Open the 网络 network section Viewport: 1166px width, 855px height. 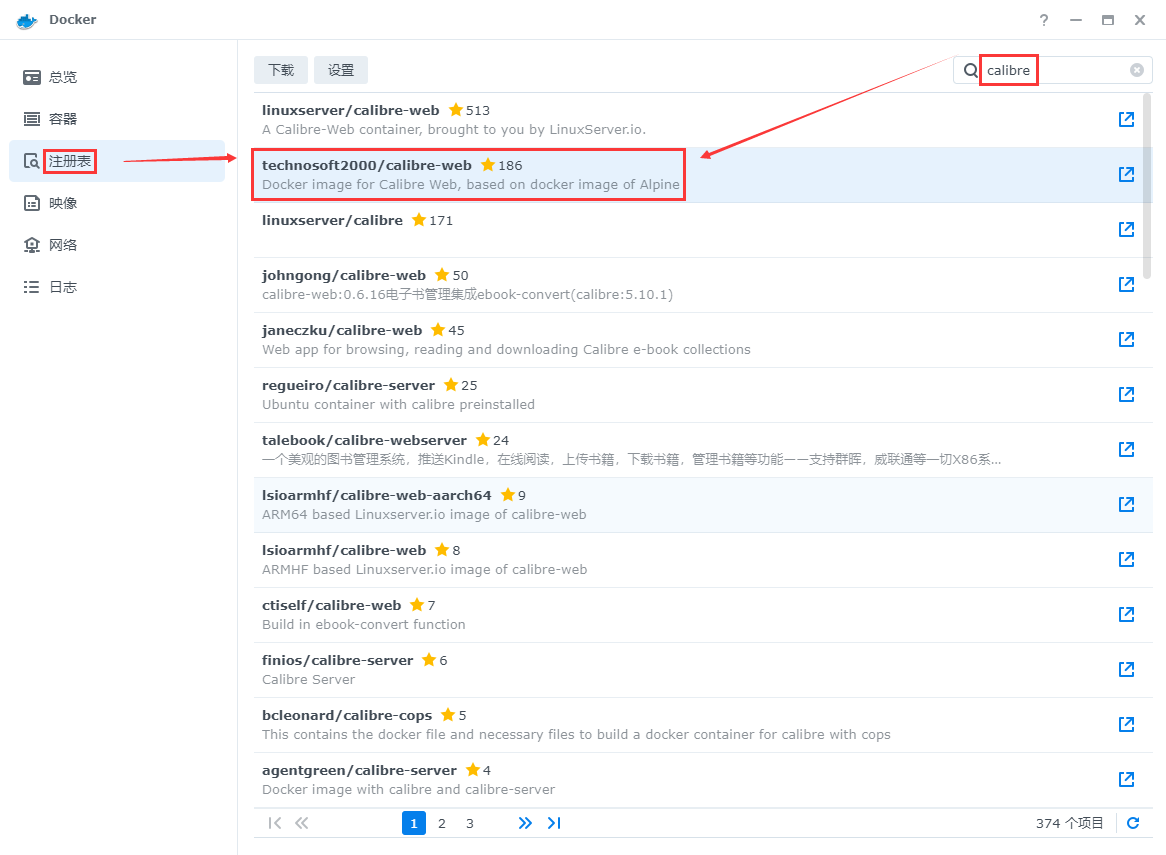click(x=62, y=245)
